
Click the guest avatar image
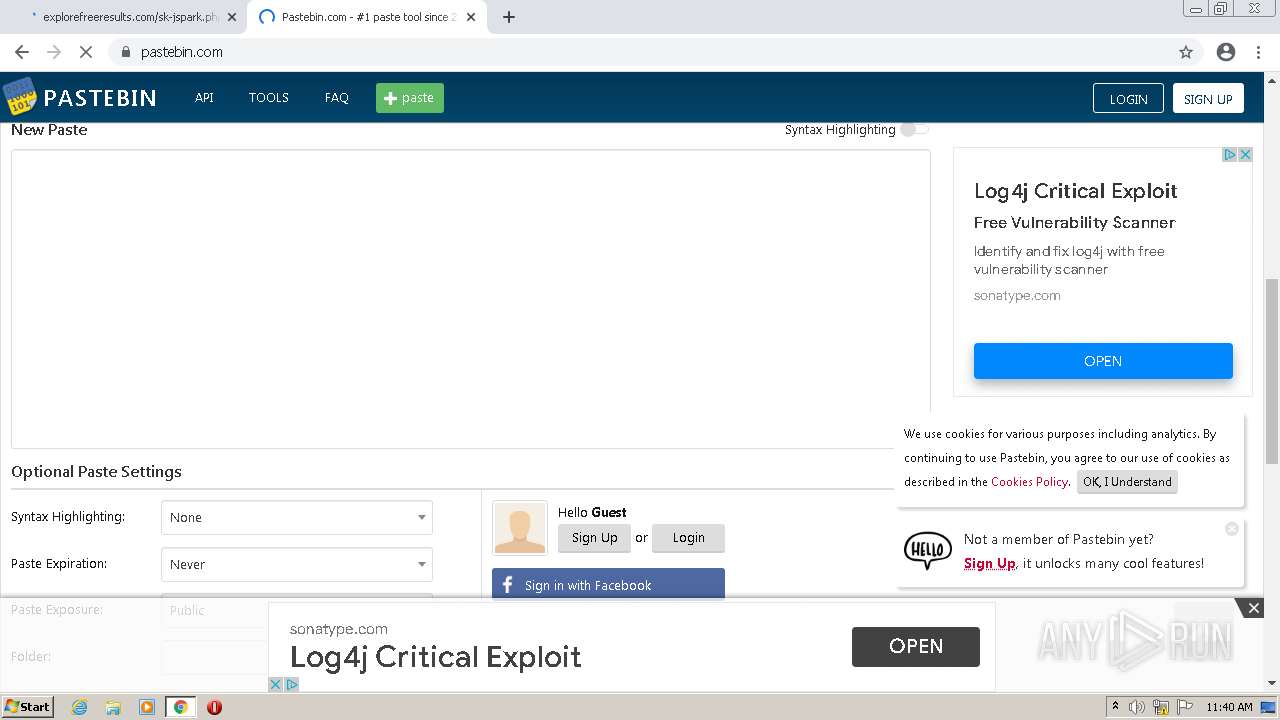tap(520, 528)
